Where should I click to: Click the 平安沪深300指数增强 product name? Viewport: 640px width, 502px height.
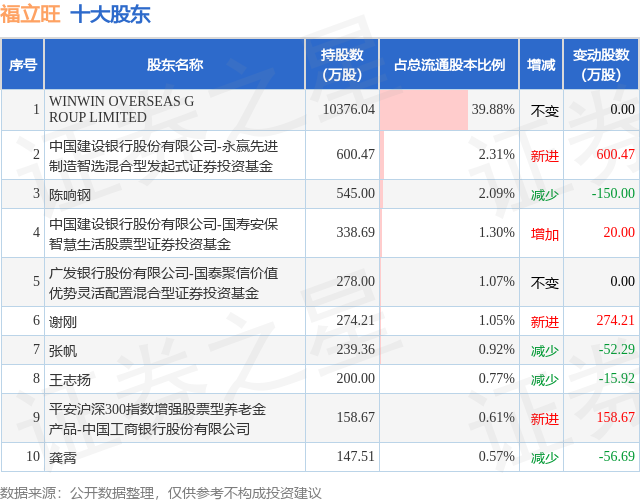tap(158, 419)
